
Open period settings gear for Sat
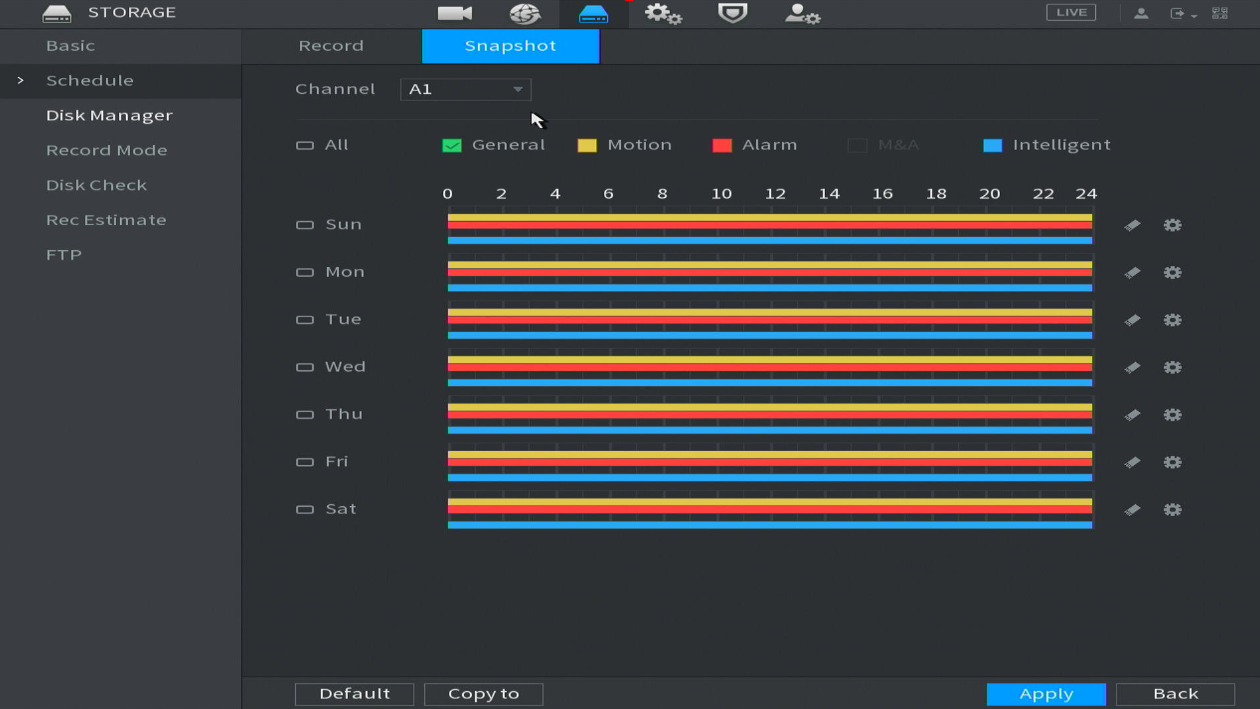coord(1172,510)
